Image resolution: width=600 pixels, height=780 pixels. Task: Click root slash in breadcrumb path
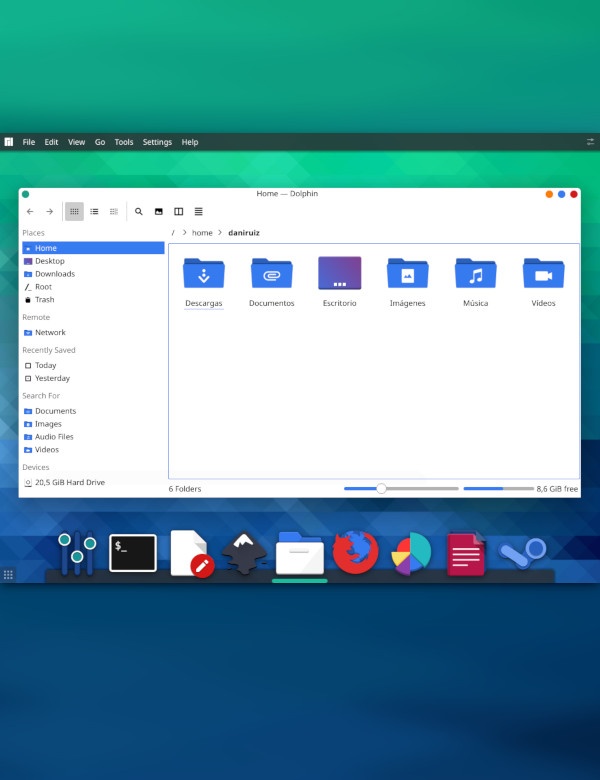tap(173, 233)
